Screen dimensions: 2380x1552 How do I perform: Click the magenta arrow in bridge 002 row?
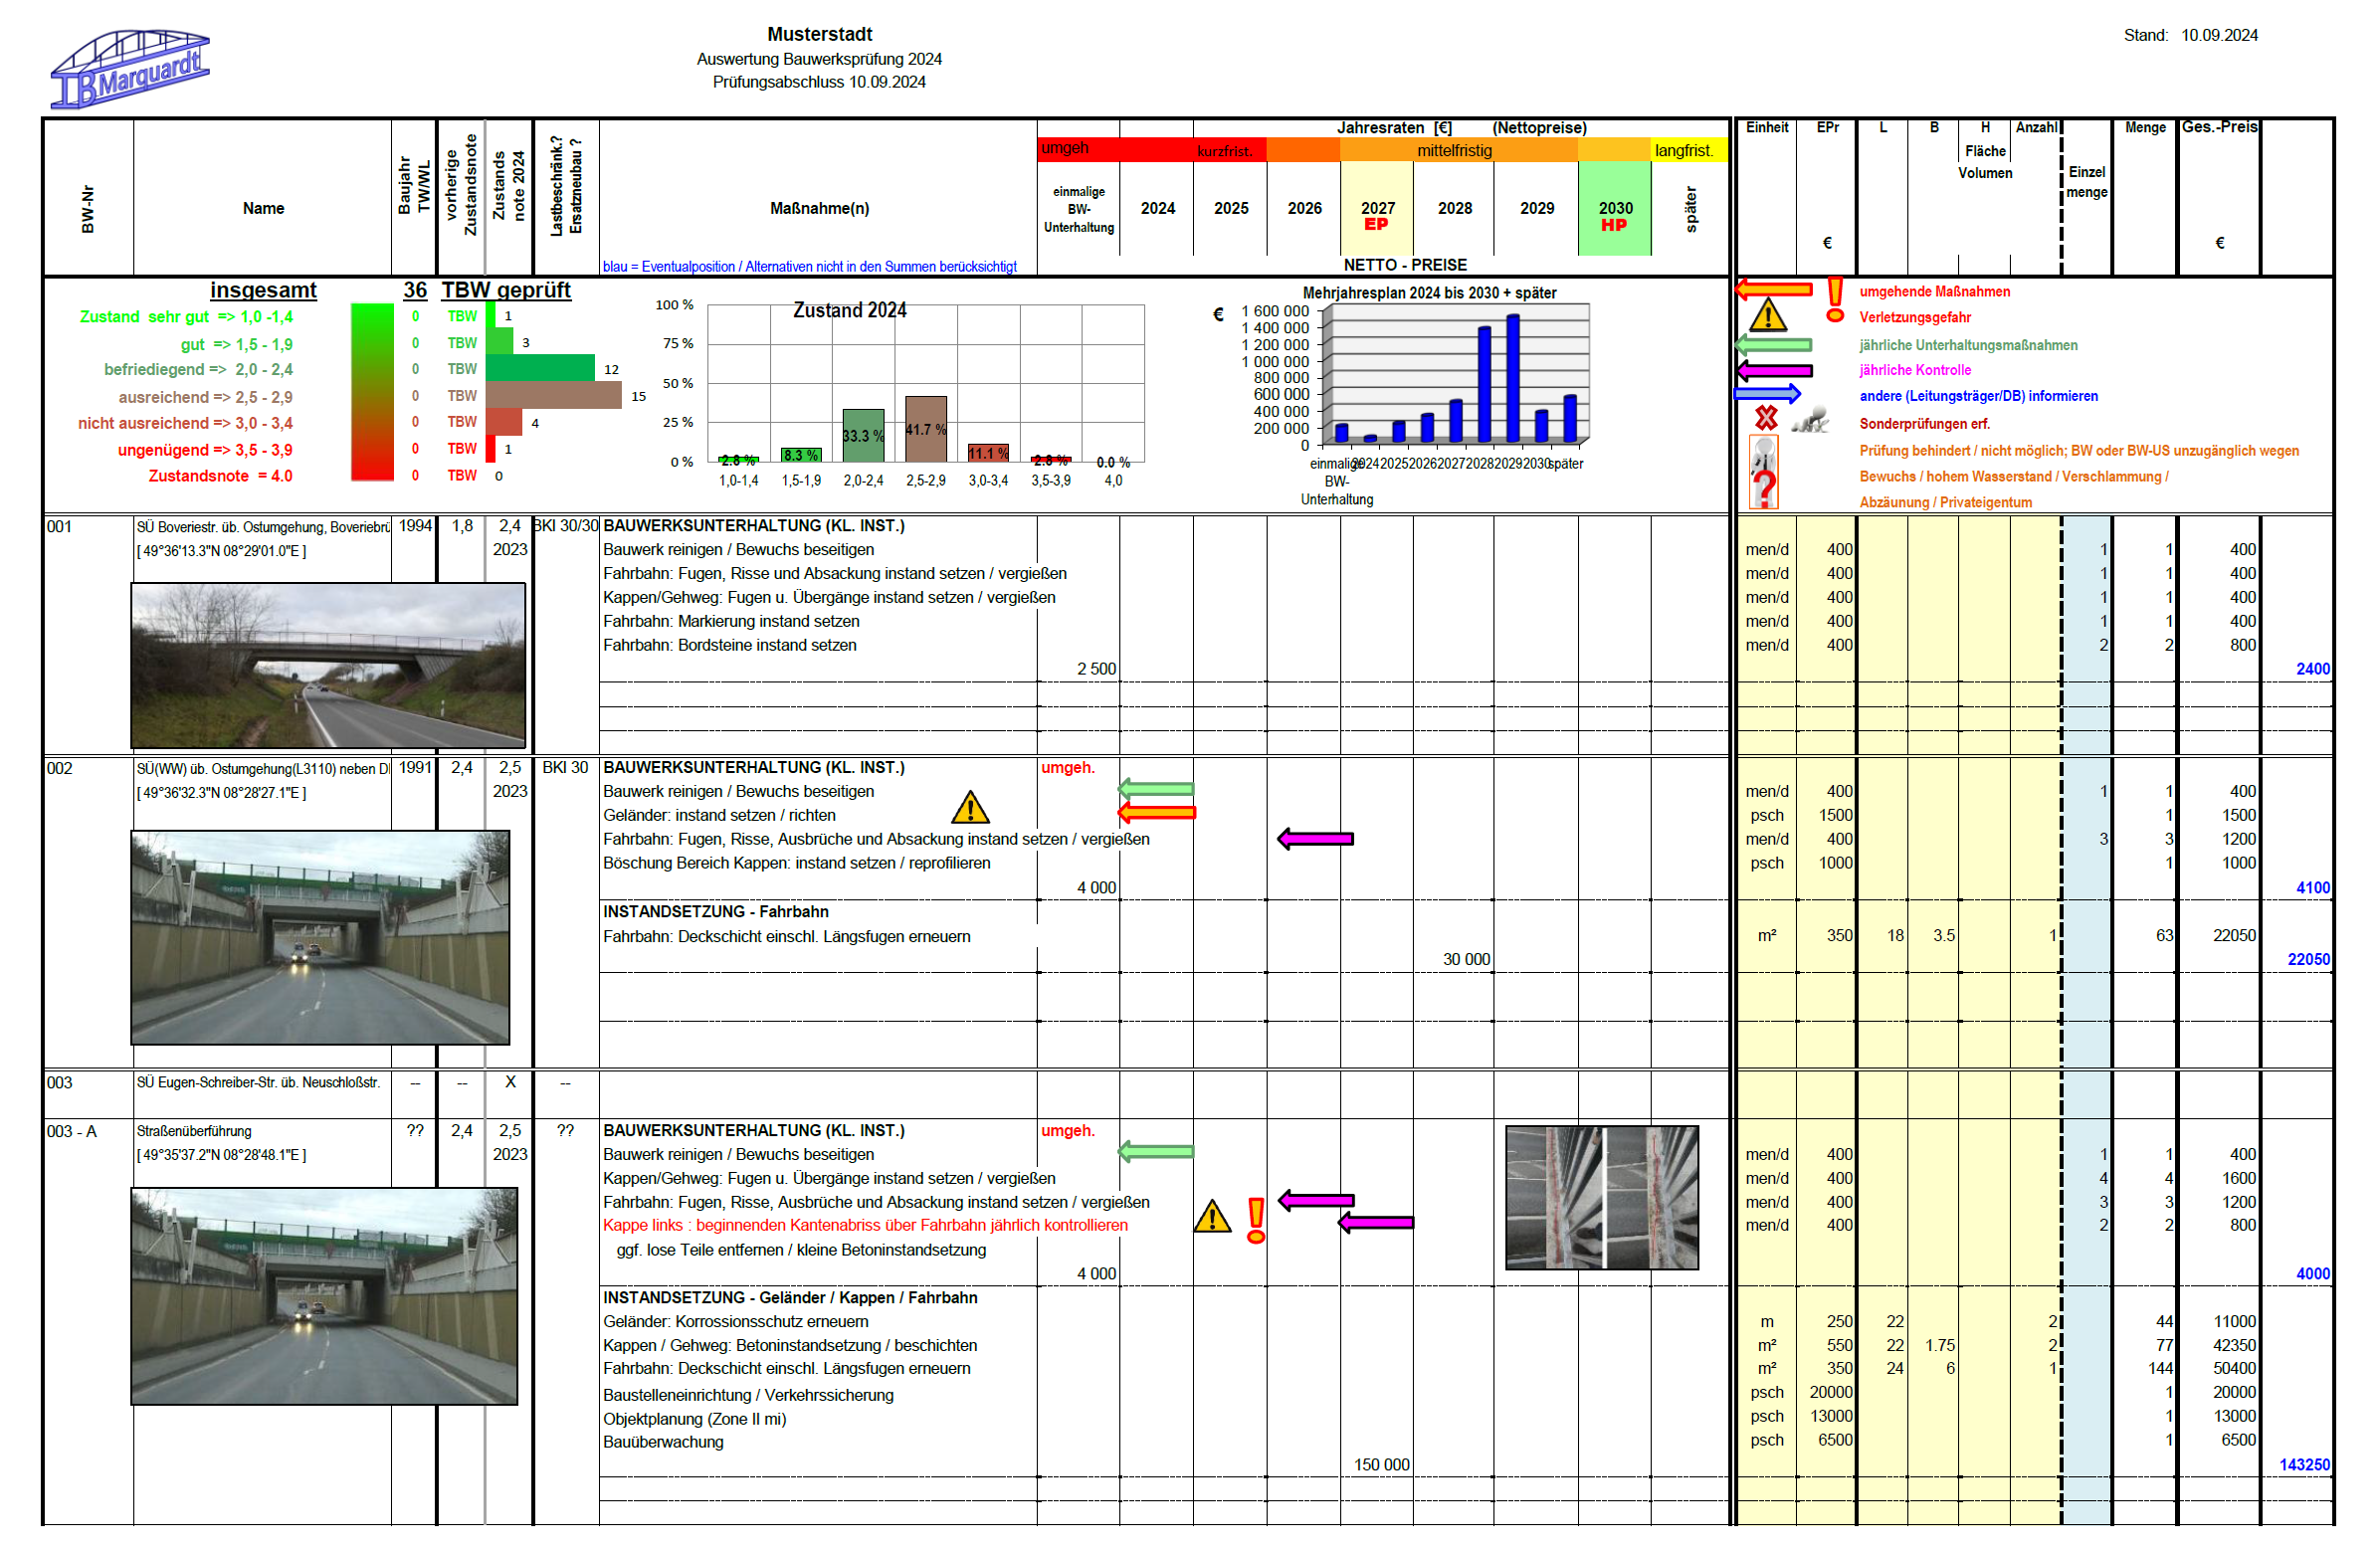pyautogui.click(x=1315, y=839)
